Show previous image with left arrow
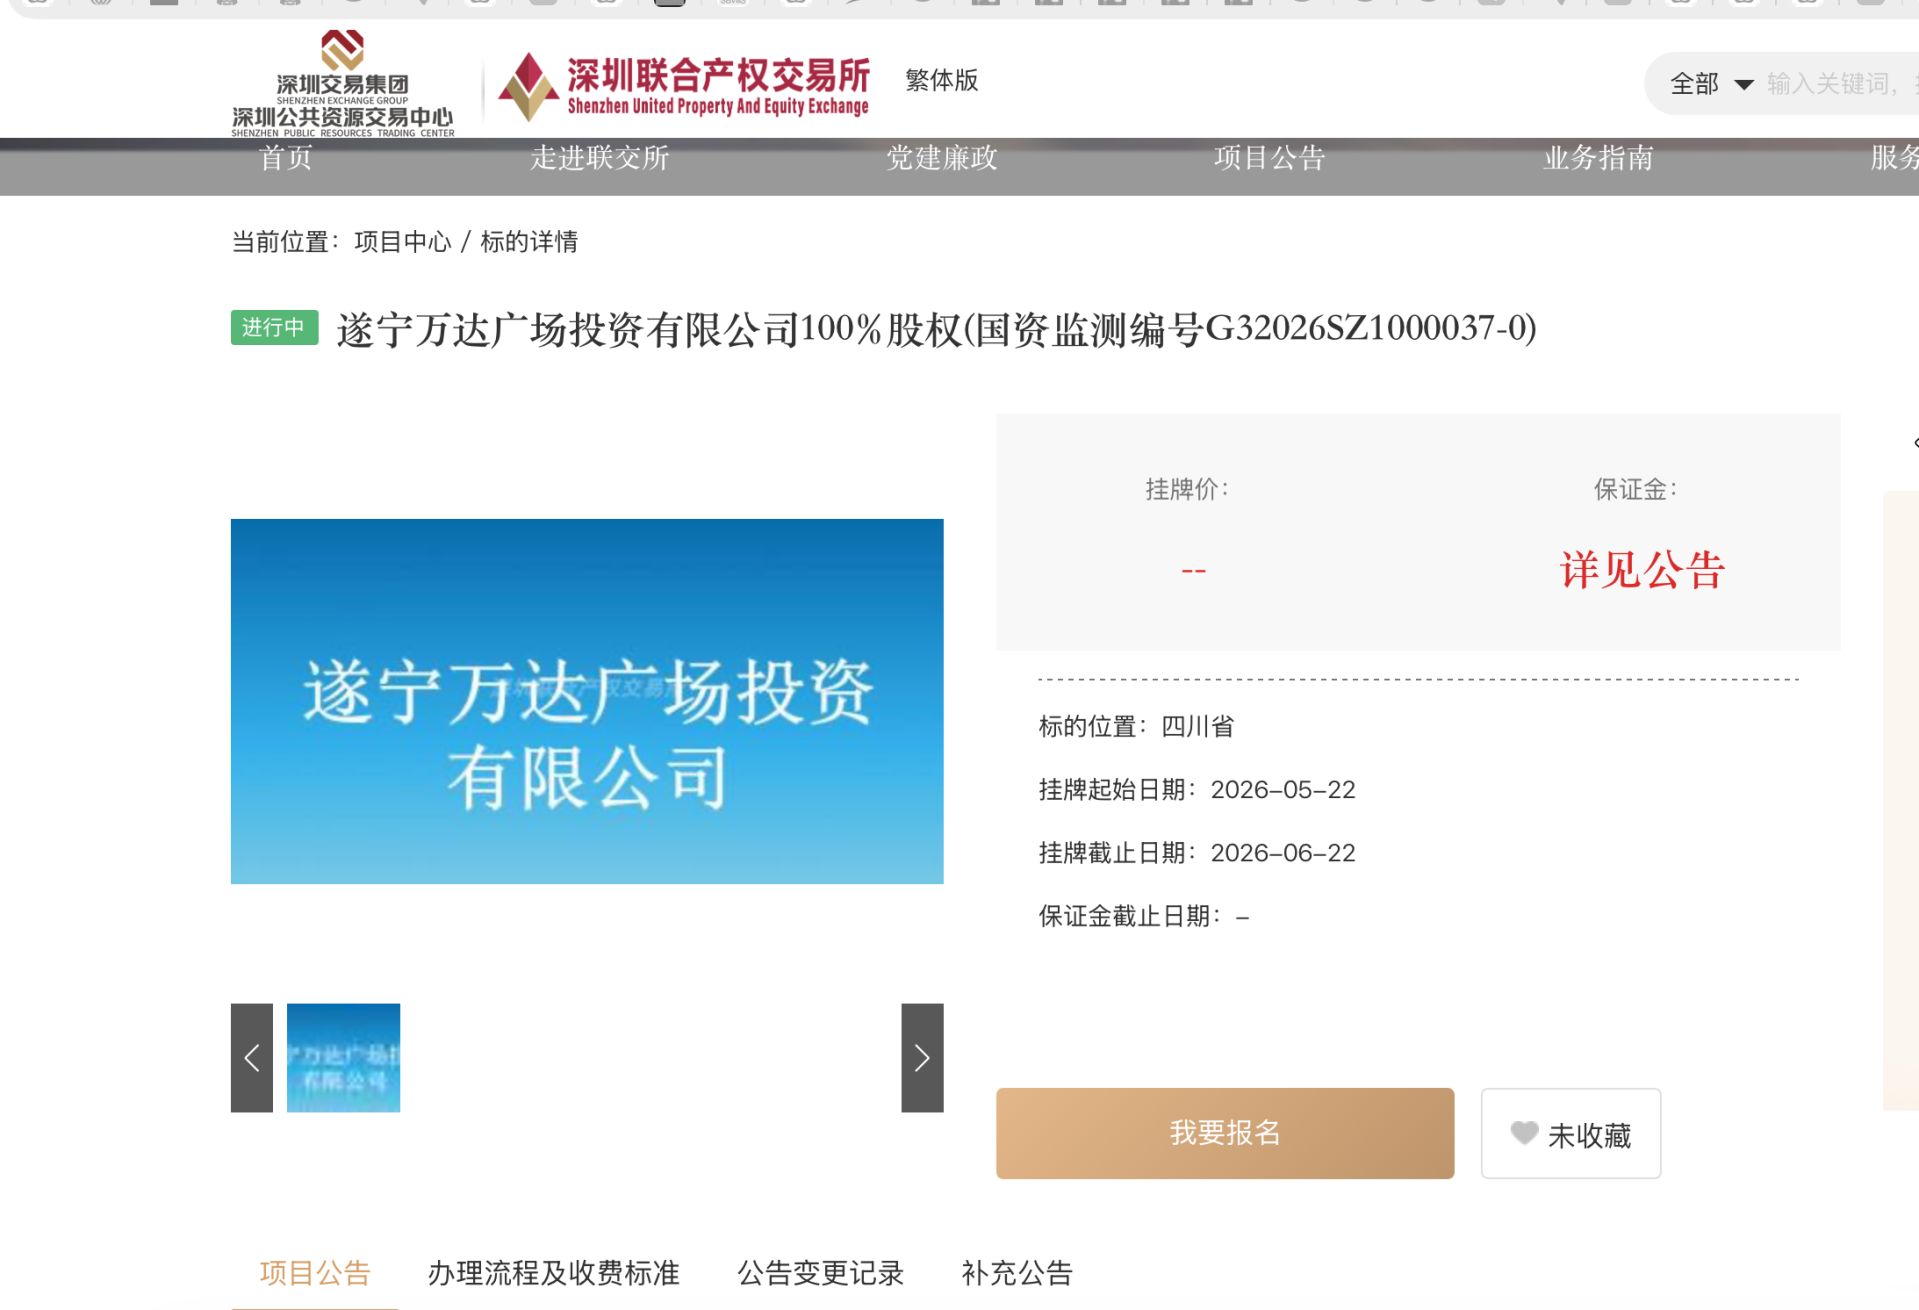 coord(252,1057)
